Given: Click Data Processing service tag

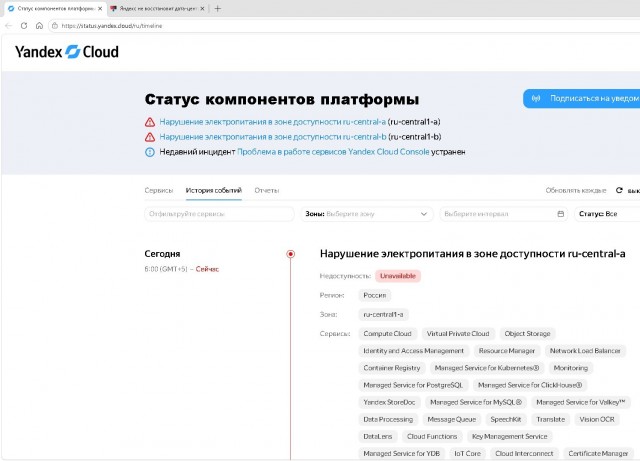Looking at the screenshot, I should tap(388, 419).
